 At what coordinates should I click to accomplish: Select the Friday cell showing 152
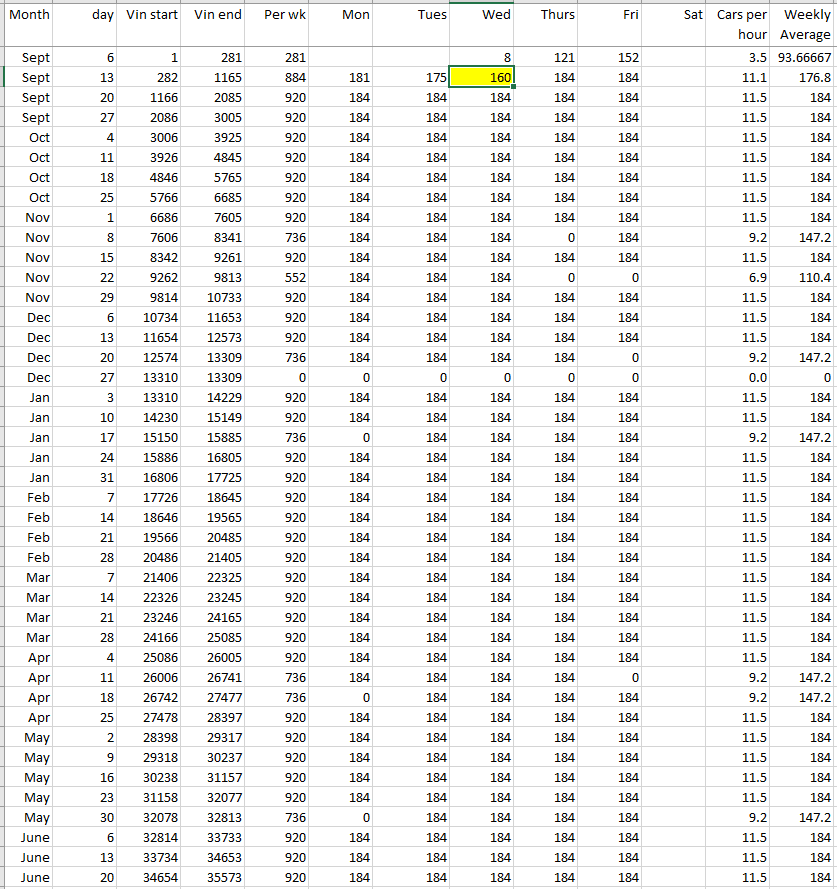click(x=611, y=58)
